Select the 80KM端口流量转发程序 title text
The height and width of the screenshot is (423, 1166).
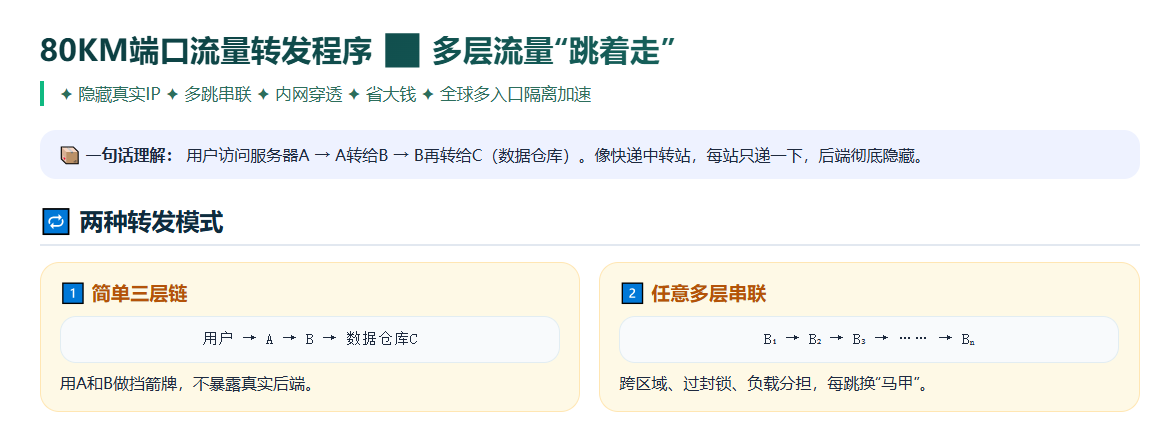point(206,51)
